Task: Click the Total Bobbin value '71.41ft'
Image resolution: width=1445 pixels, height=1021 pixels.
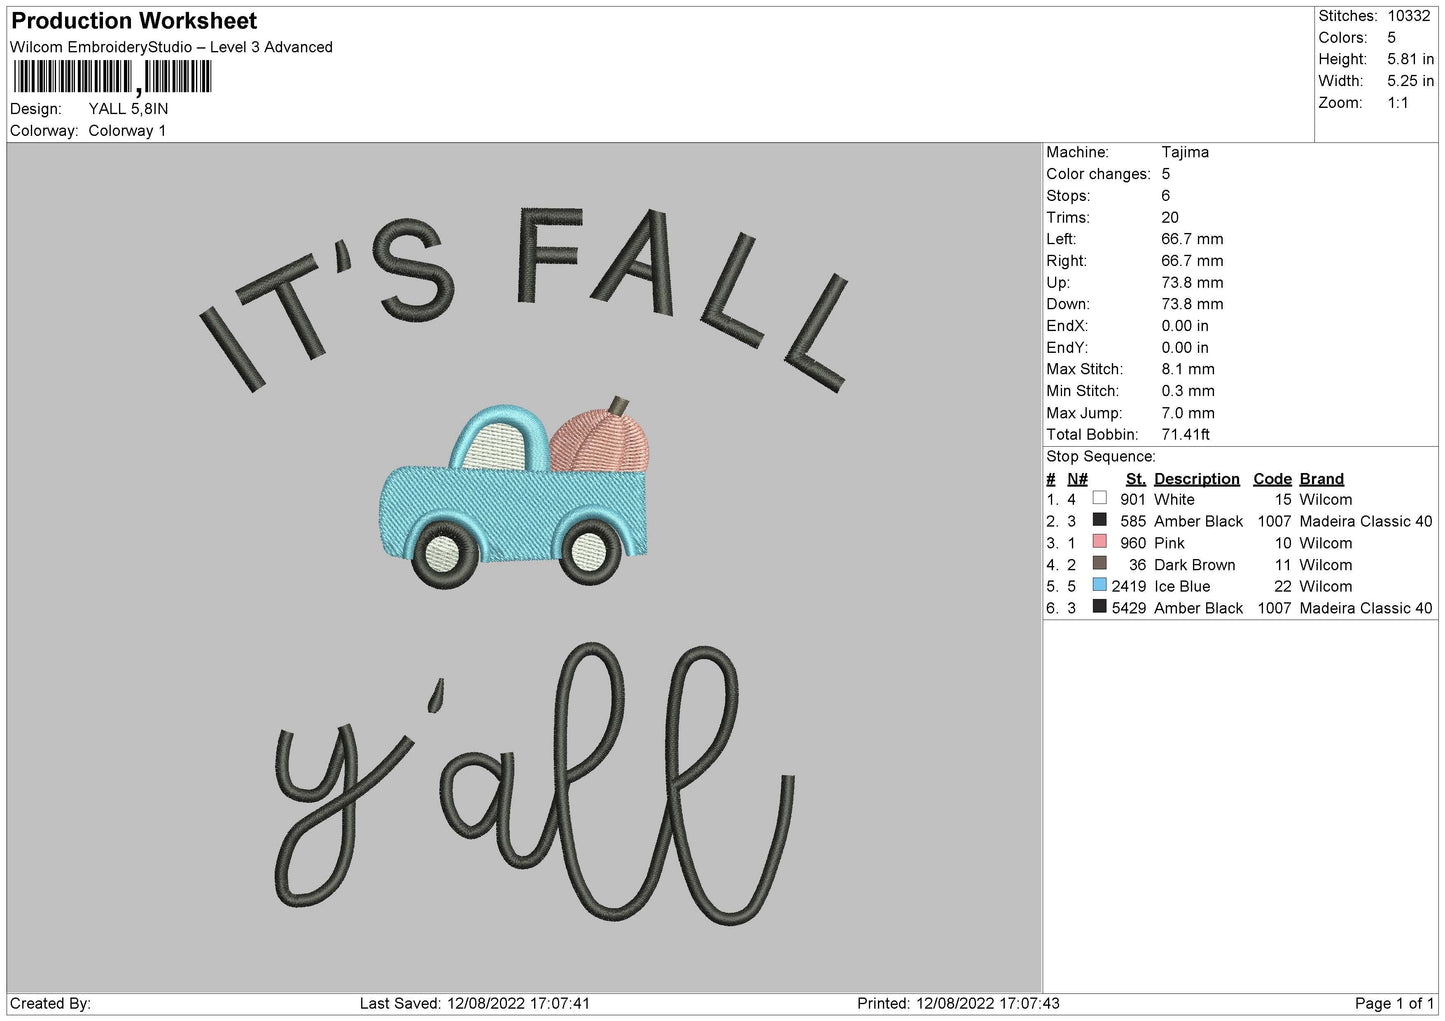Action: point(1186,434)
